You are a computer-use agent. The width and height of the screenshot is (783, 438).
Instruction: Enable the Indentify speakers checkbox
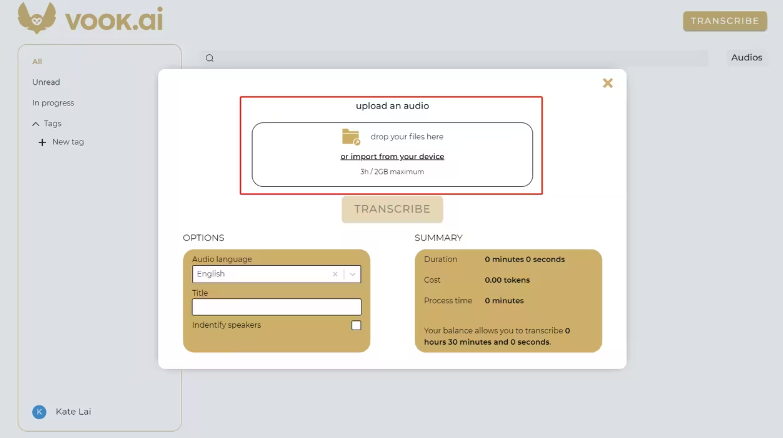[x=356, y=325]
